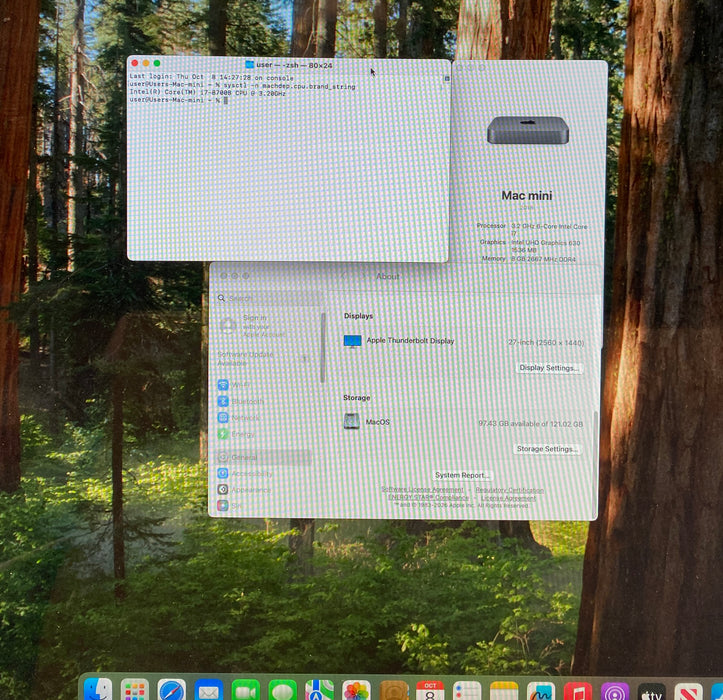Open Reminders from the Dock
The image size is (723, 700).
coord(467,690)
